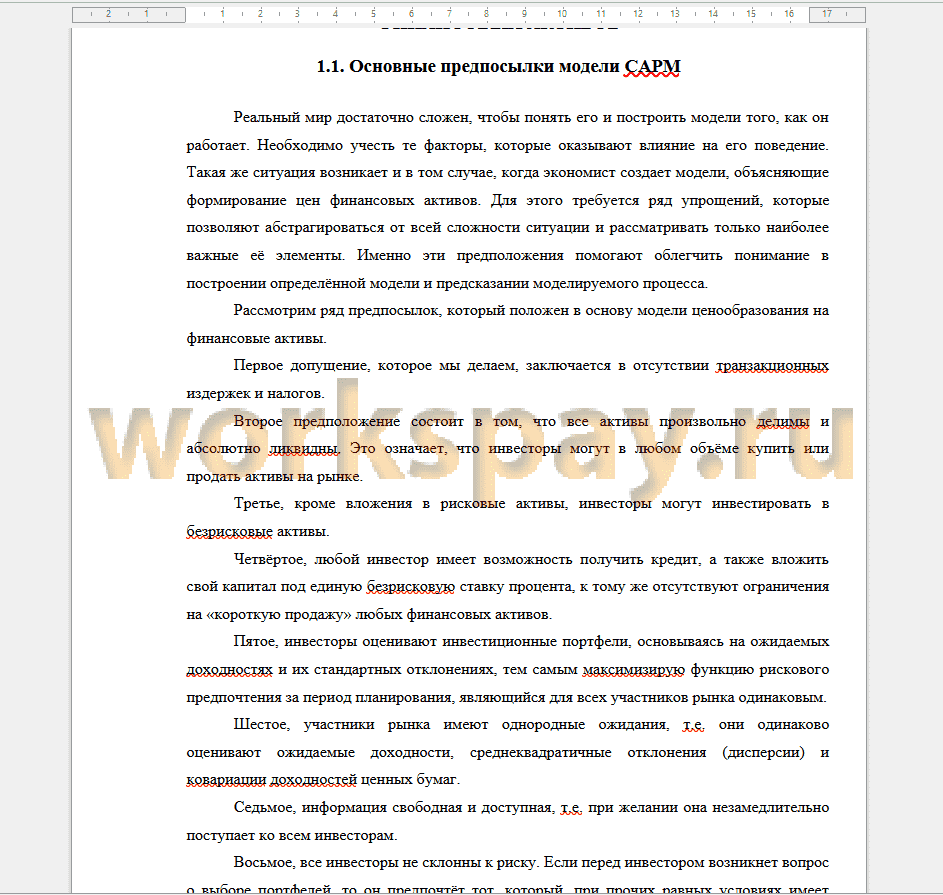Click the quoted phrase "короткую продажу"

[x=279, y=614]
